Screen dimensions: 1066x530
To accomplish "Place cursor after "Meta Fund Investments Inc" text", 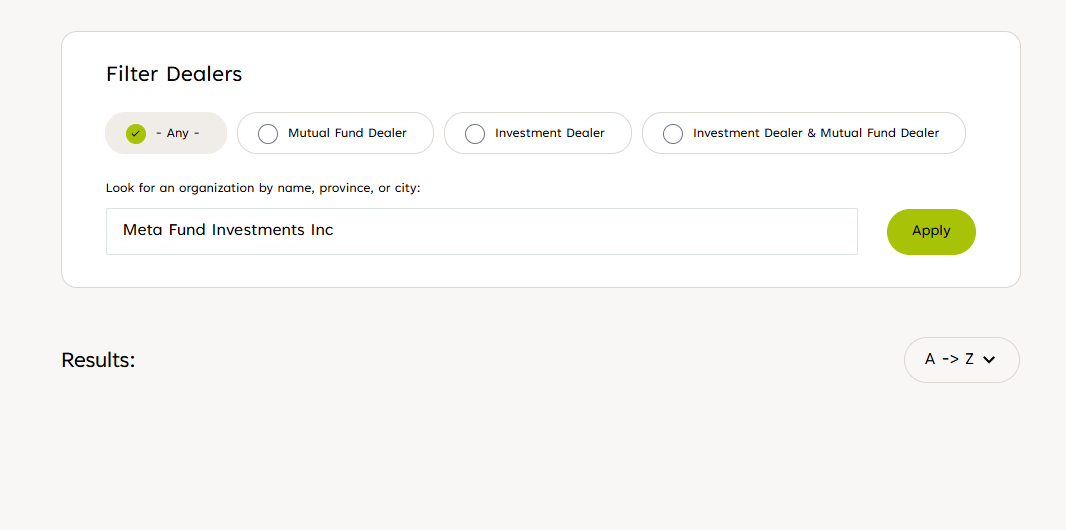I will click(x=336, y=231).
